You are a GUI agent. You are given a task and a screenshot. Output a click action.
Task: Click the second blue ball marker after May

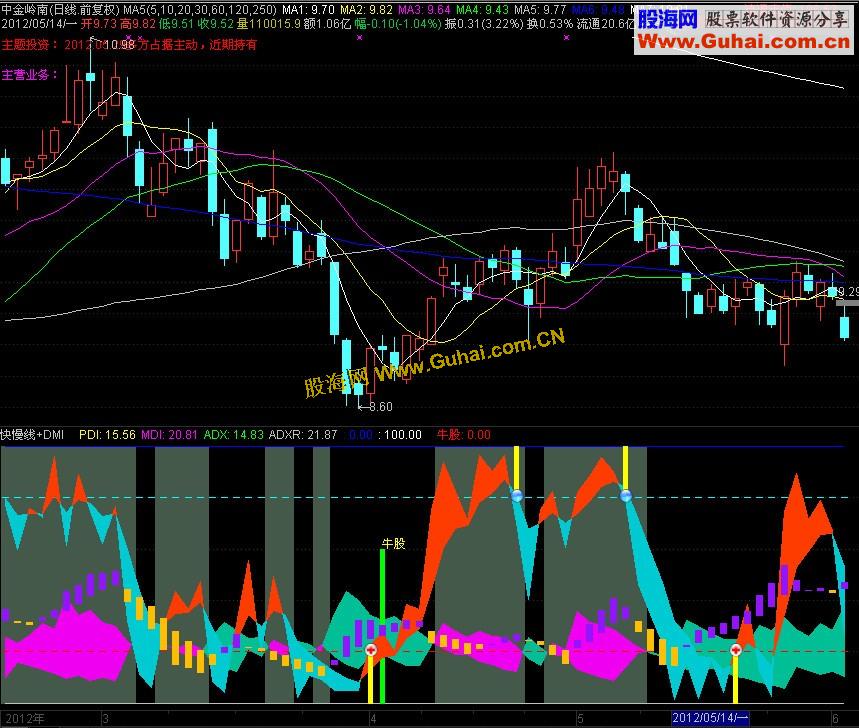[x=626, y=496]
